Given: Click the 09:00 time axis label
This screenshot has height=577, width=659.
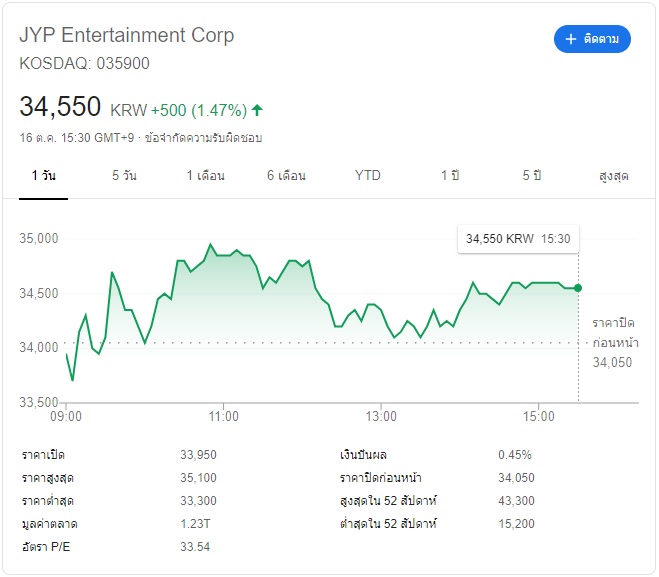Looking at the screenshot, I should tap(66, 416).
